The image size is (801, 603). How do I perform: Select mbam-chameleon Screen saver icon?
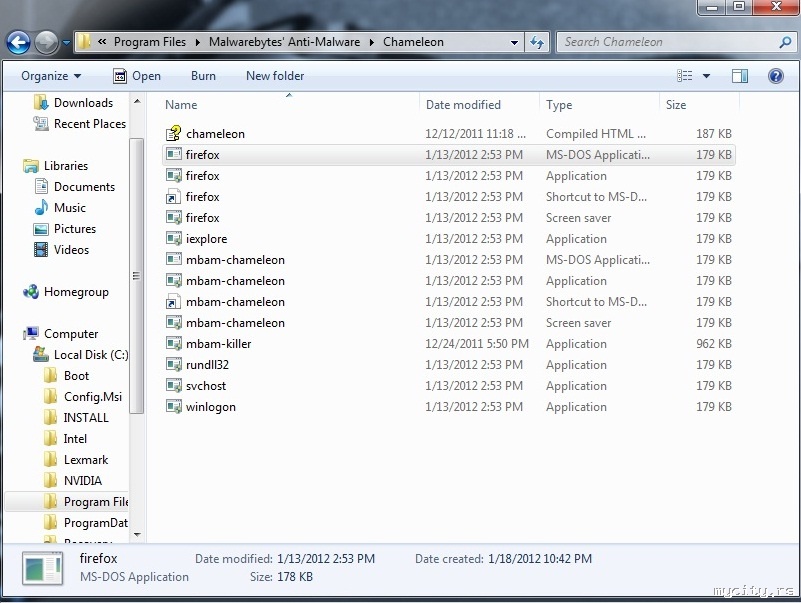point(174,323)
